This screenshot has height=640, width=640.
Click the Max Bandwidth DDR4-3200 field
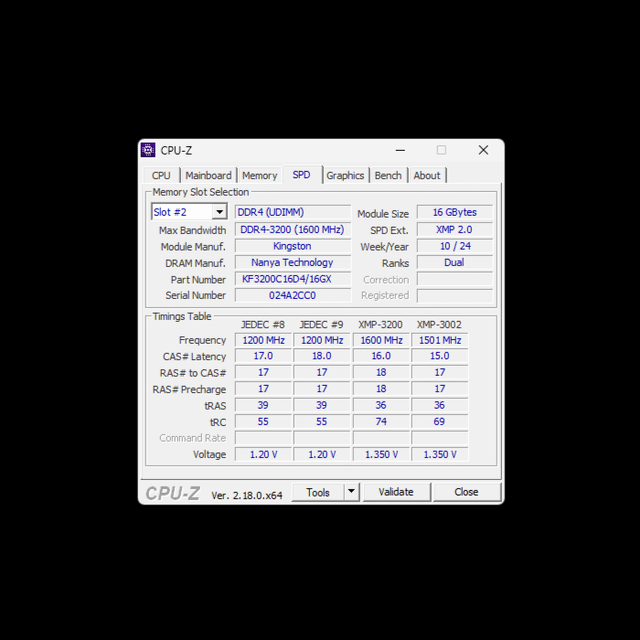click(x=292, y=230)
